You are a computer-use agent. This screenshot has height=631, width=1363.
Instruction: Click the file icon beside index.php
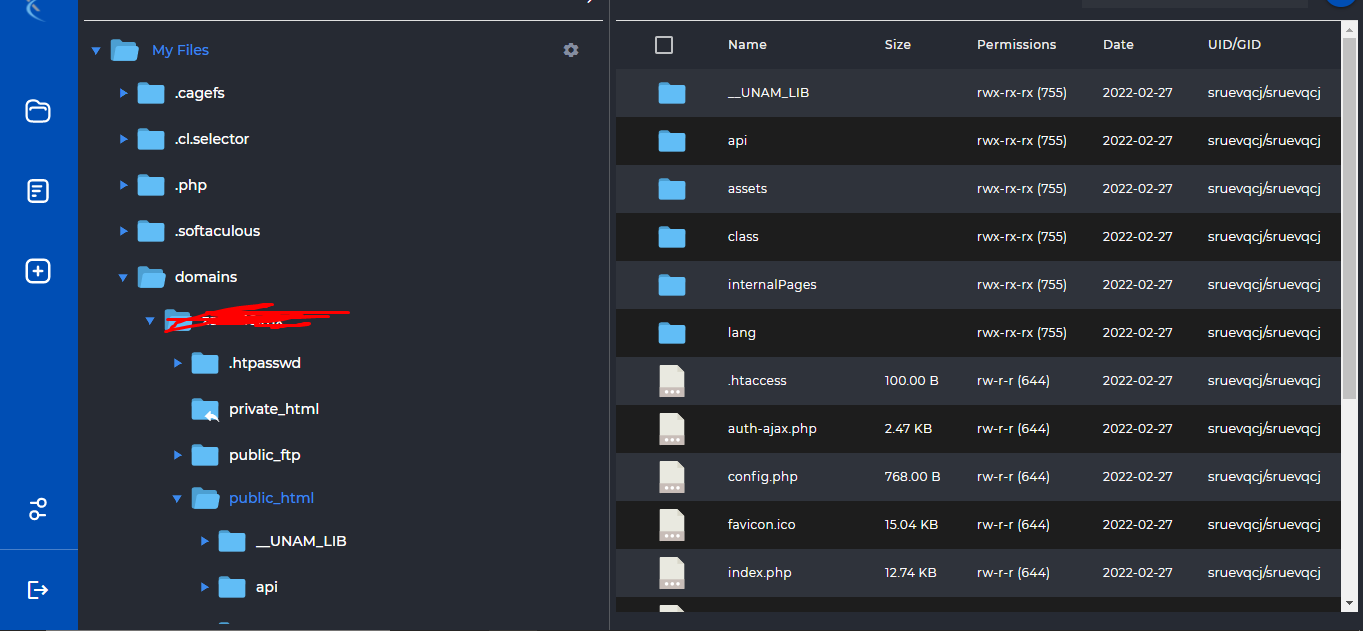pyautogui.click(x=671, y=572)
